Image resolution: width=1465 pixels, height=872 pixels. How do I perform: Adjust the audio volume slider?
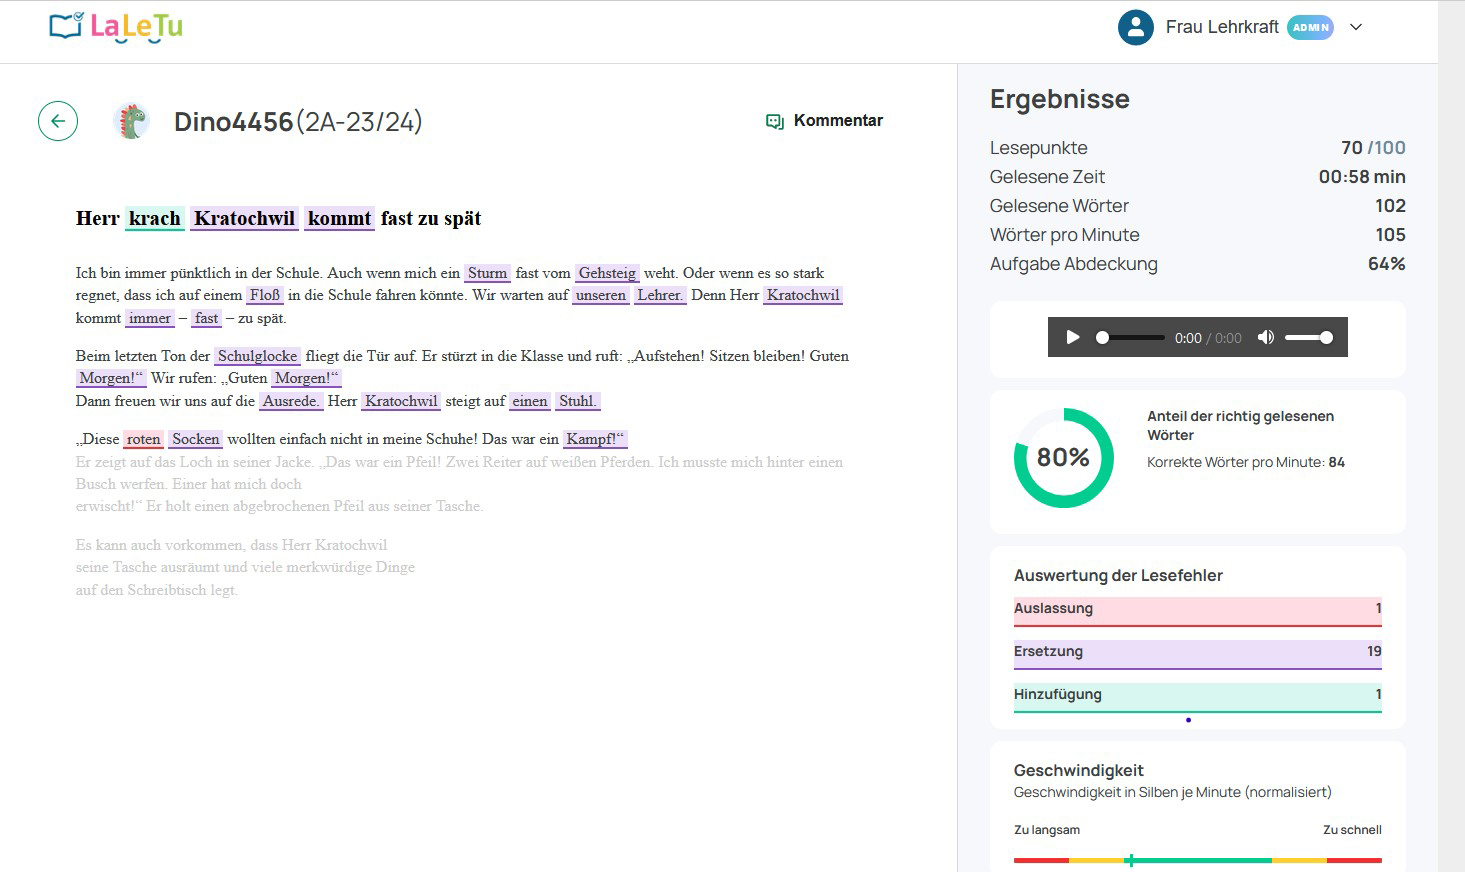(x=1308, y=338)
